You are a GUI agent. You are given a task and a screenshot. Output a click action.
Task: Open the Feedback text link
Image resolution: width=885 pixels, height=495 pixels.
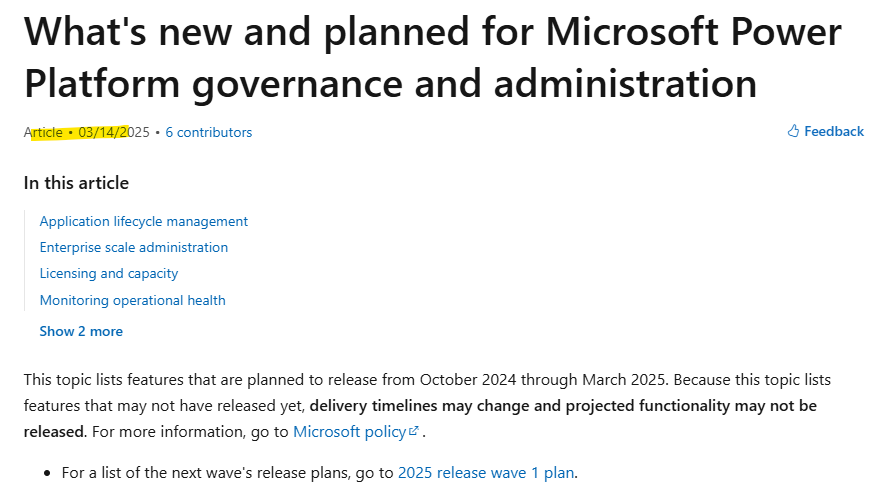coord(834,132)
